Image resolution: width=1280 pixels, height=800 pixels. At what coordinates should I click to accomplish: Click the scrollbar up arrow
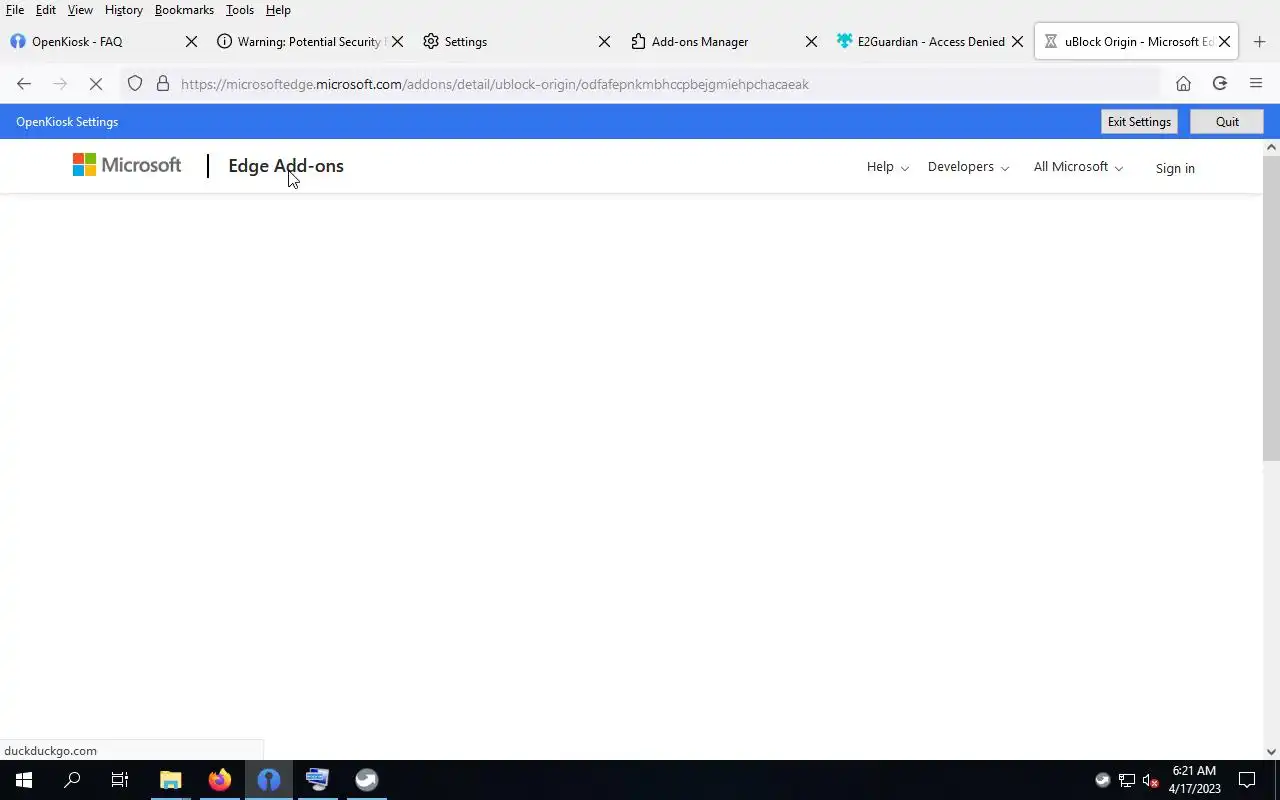pos(1272,147)
